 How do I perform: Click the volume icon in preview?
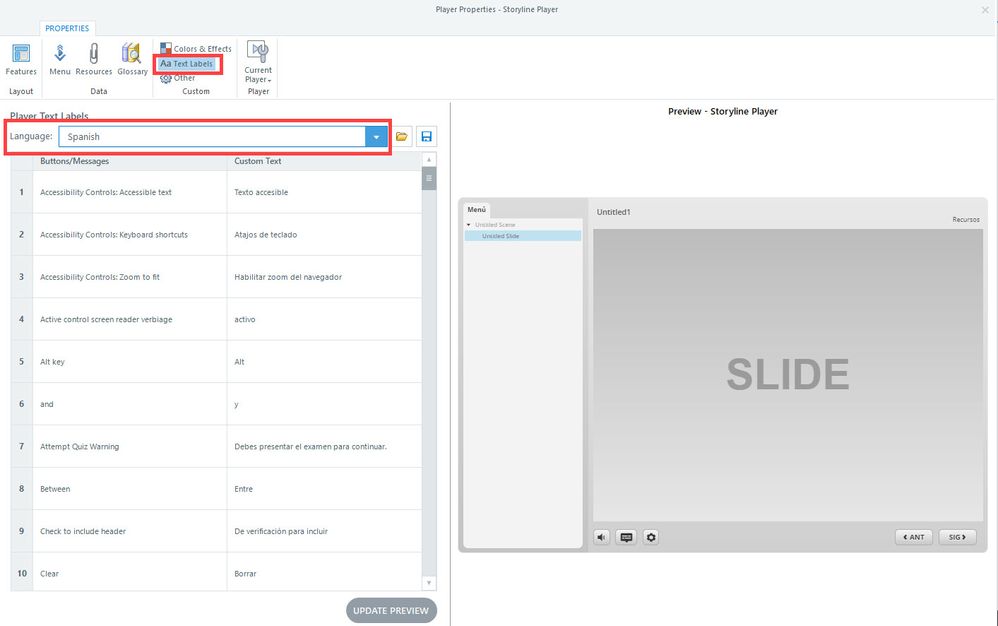point(601,537)
